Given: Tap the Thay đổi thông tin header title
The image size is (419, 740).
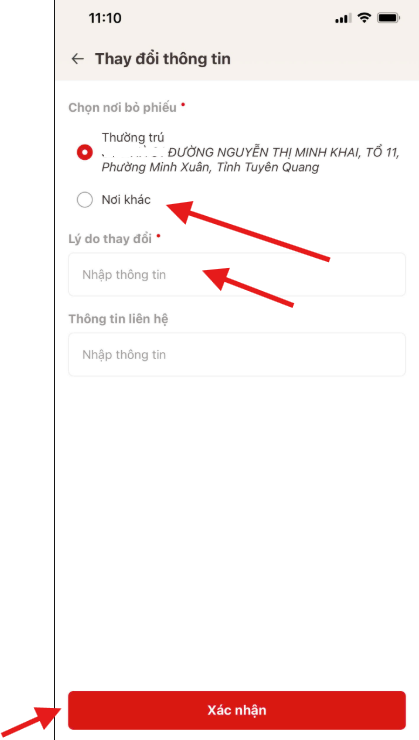Looking at the screenshot, I should tap(163, 59).
